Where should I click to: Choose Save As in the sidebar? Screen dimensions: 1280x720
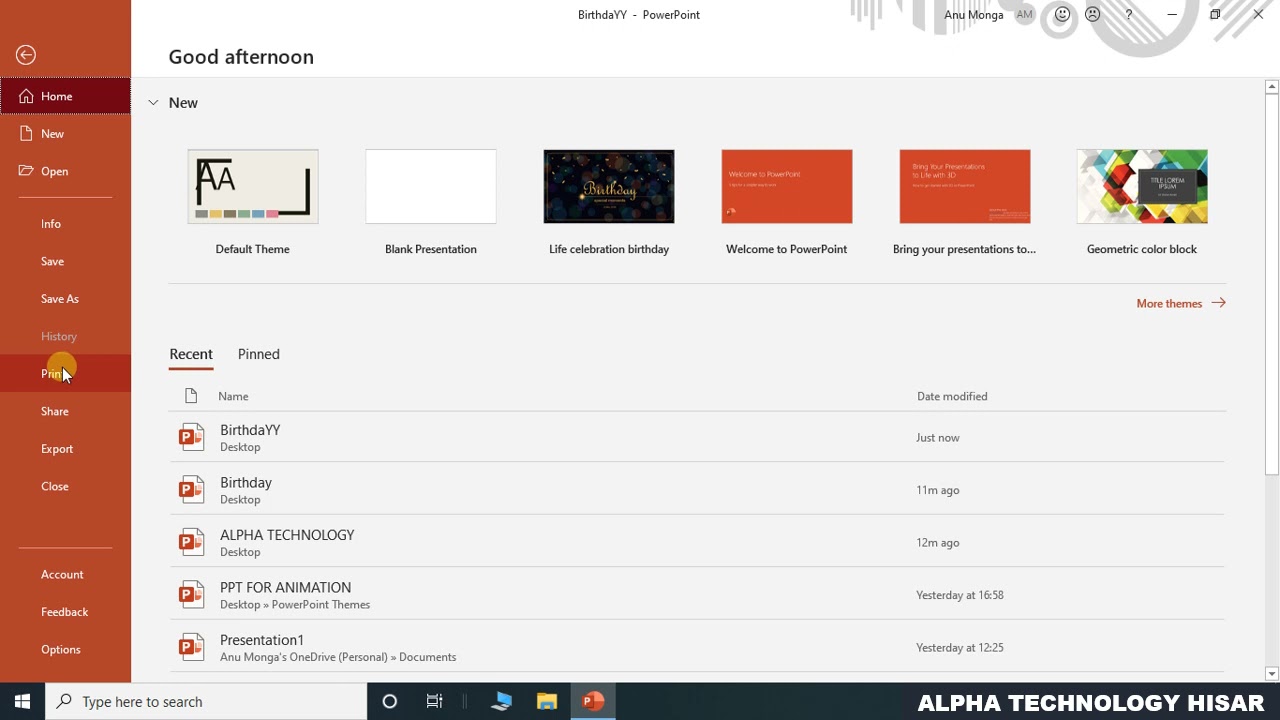65,299
